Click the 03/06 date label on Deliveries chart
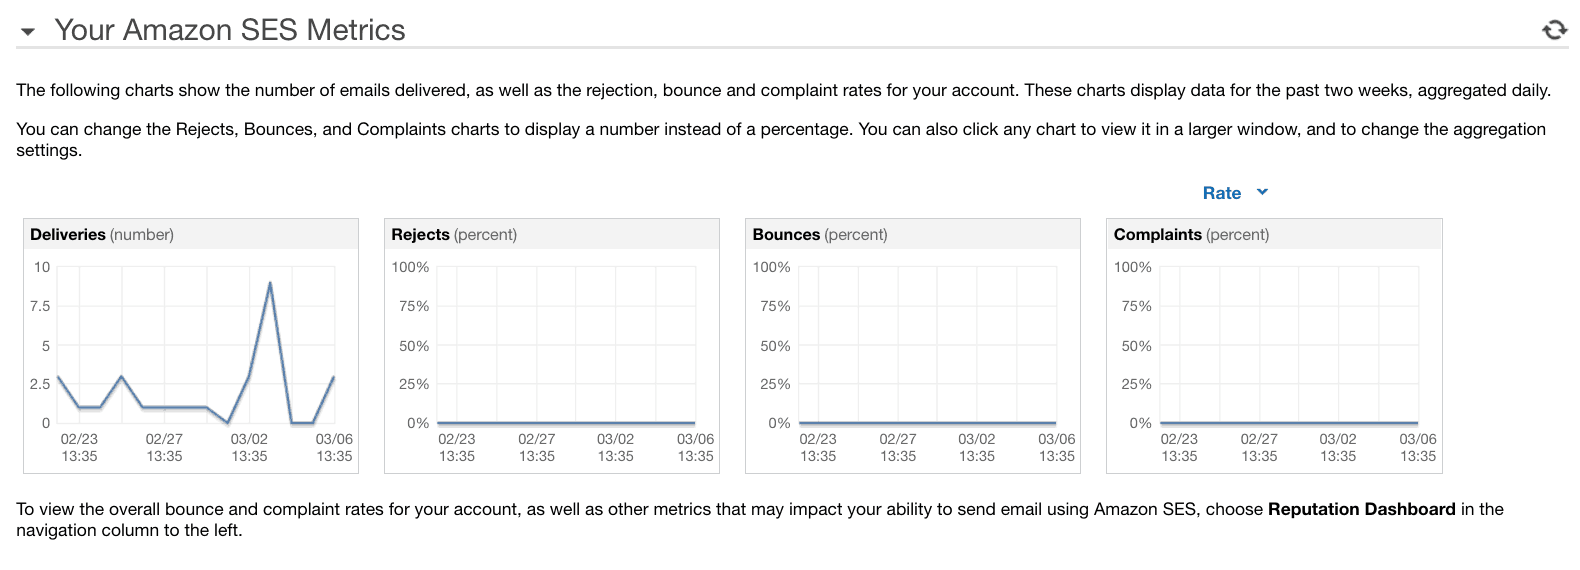Image resolution: width=1580 pixels, height=570 pixels. point(334,439)
